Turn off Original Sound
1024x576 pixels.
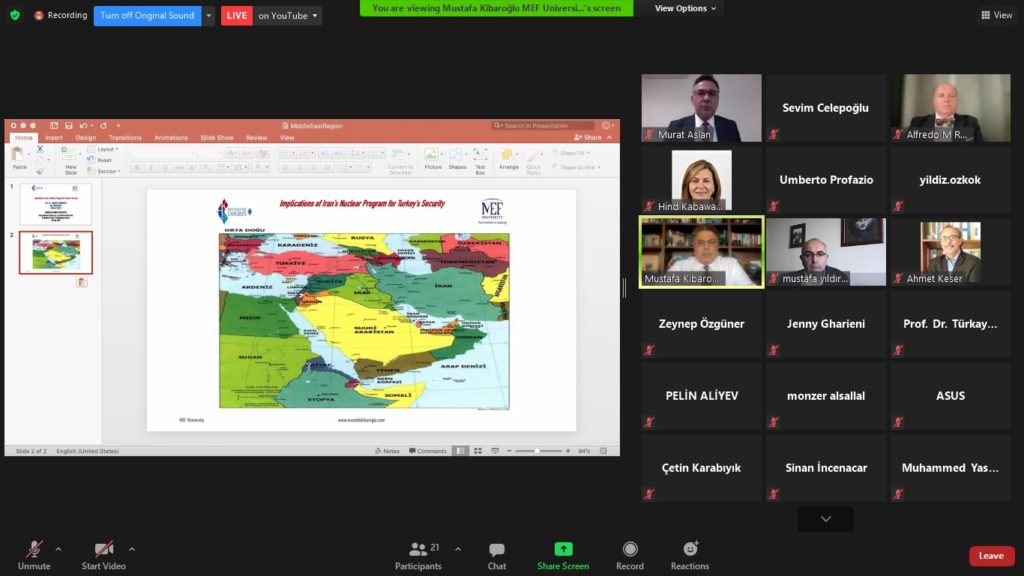pyautogui.click(x=147, y=16)
